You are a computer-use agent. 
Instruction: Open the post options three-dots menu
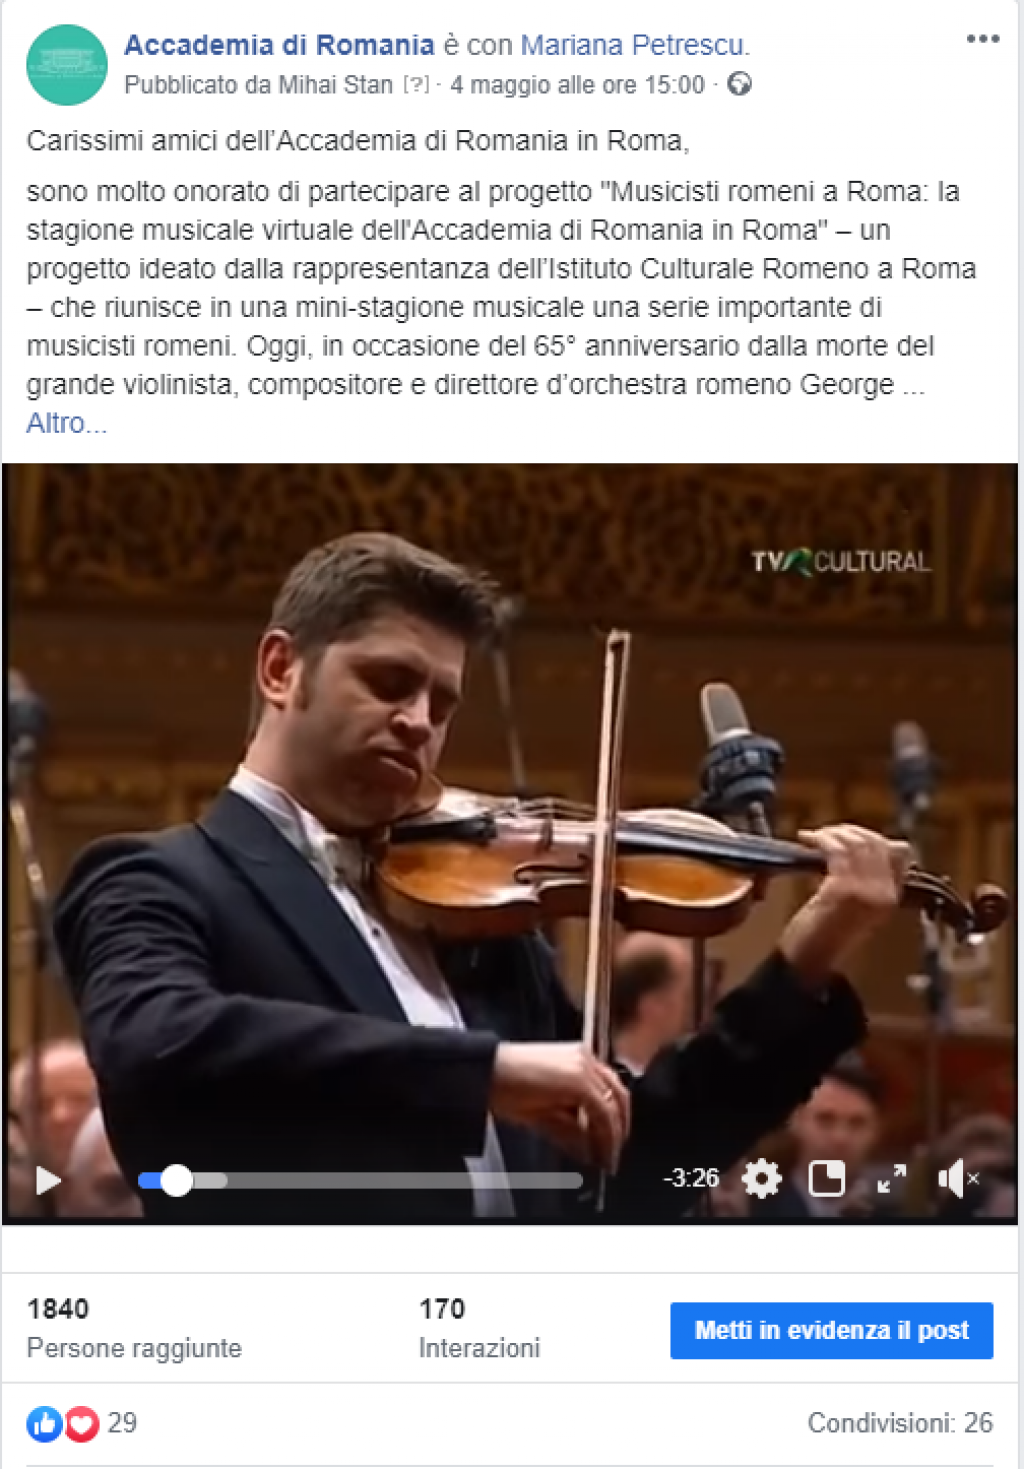[x=982, y=39]
